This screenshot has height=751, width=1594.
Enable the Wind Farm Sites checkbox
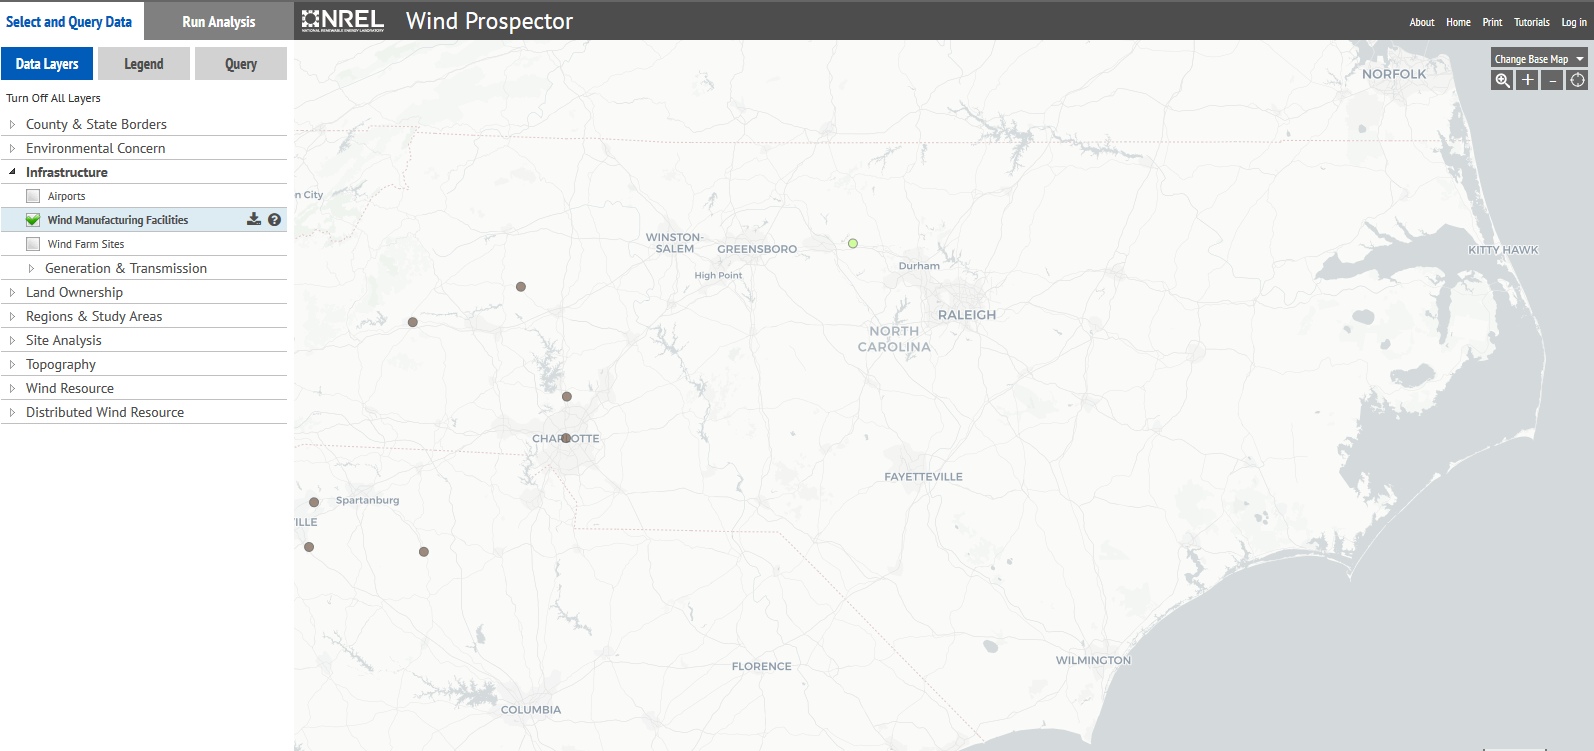[x=33, y=244]
